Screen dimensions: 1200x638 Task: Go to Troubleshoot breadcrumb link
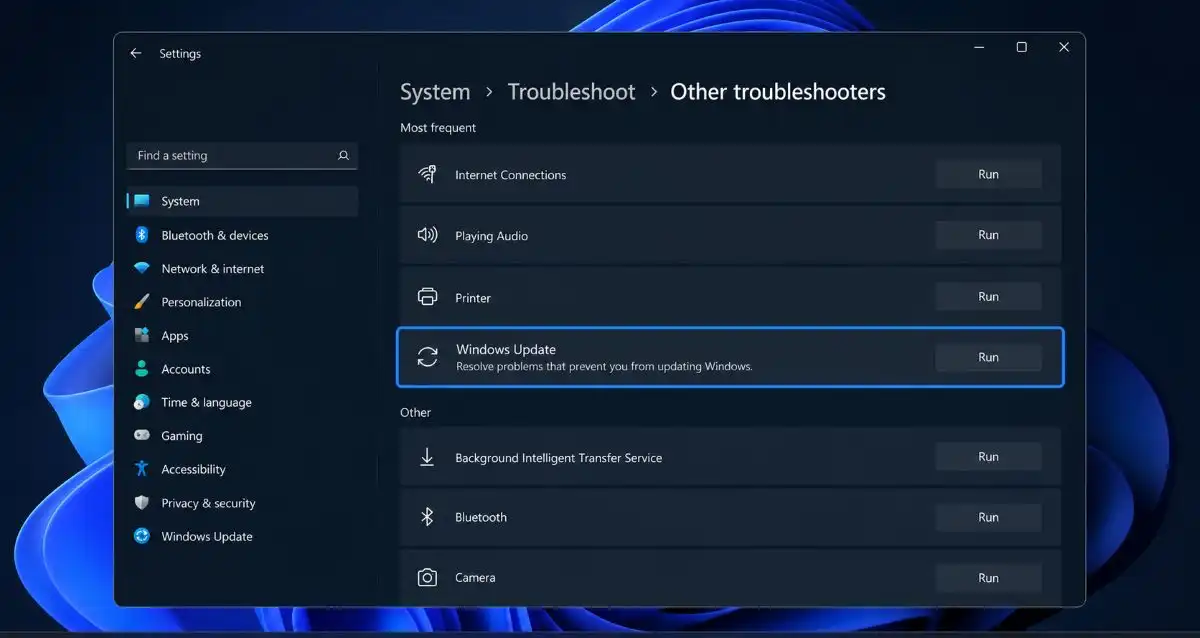point(571,92)
